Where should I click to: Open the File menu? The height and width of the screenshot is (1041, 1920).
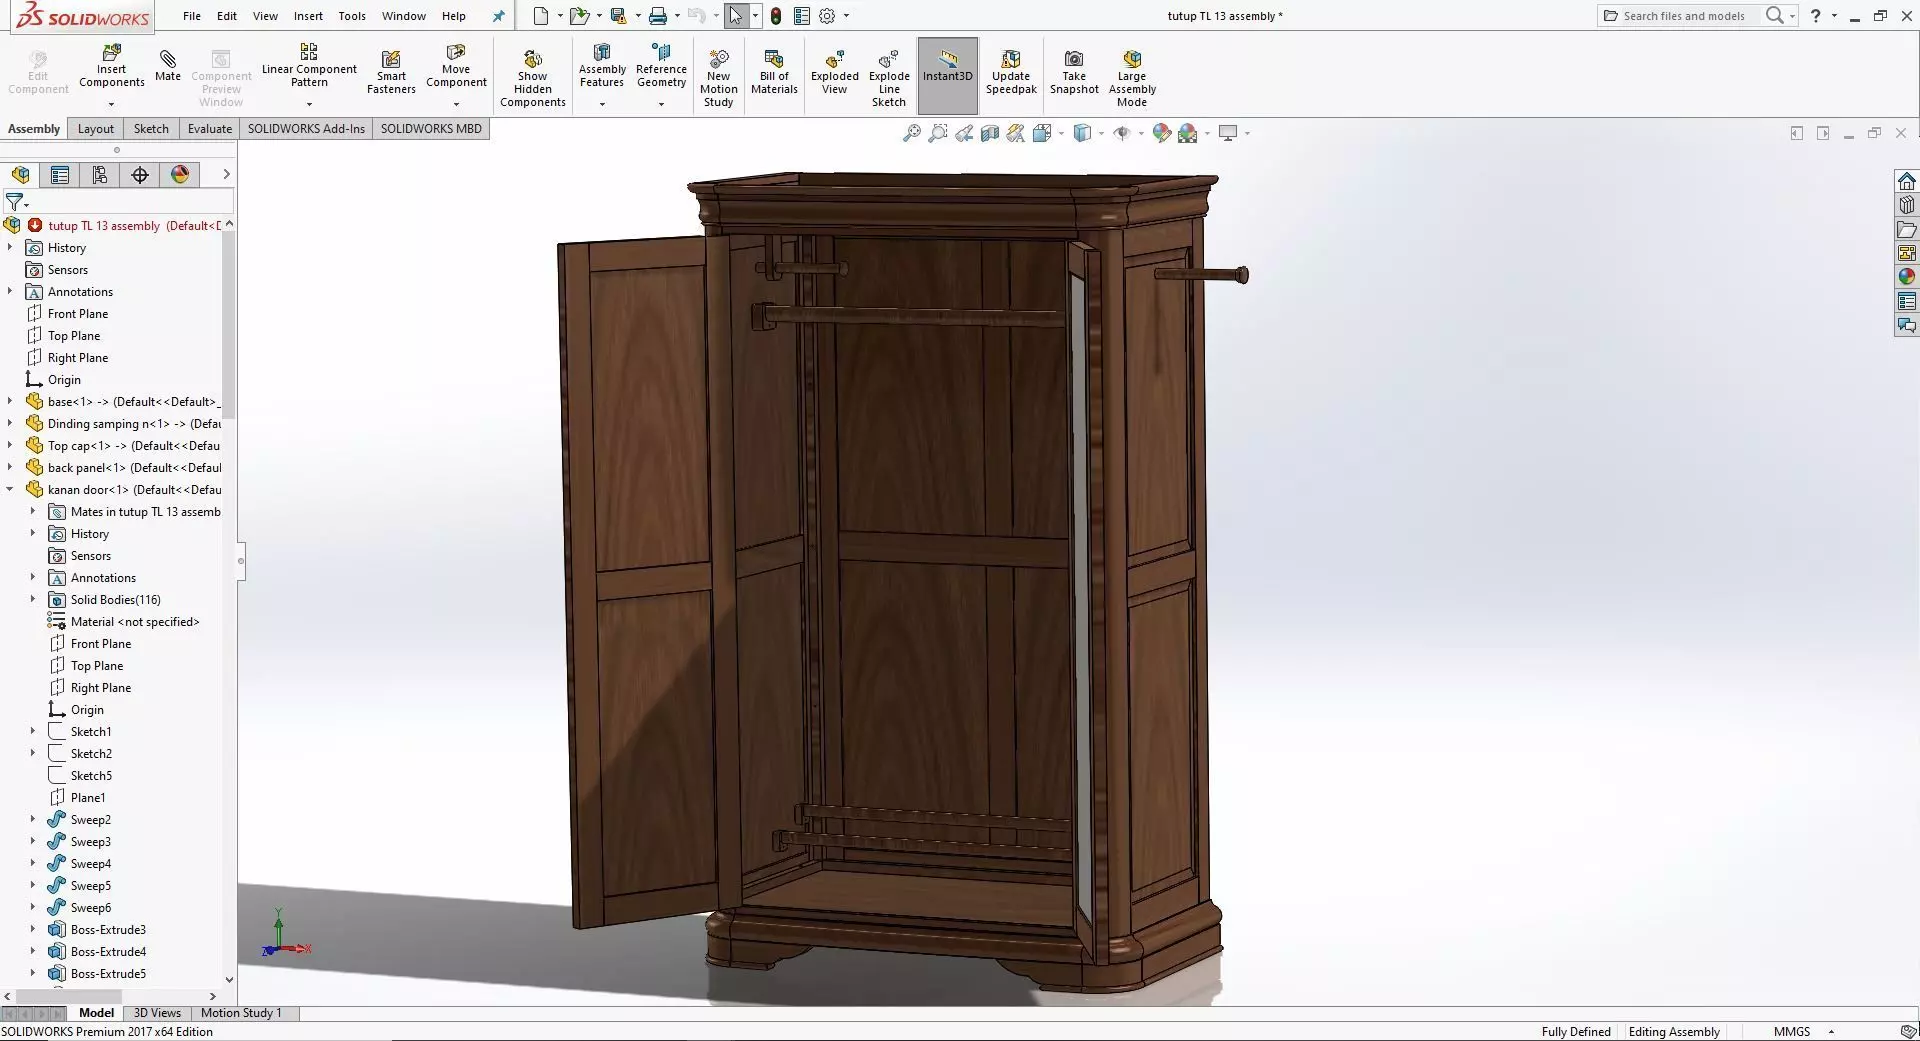coord(192,16)
